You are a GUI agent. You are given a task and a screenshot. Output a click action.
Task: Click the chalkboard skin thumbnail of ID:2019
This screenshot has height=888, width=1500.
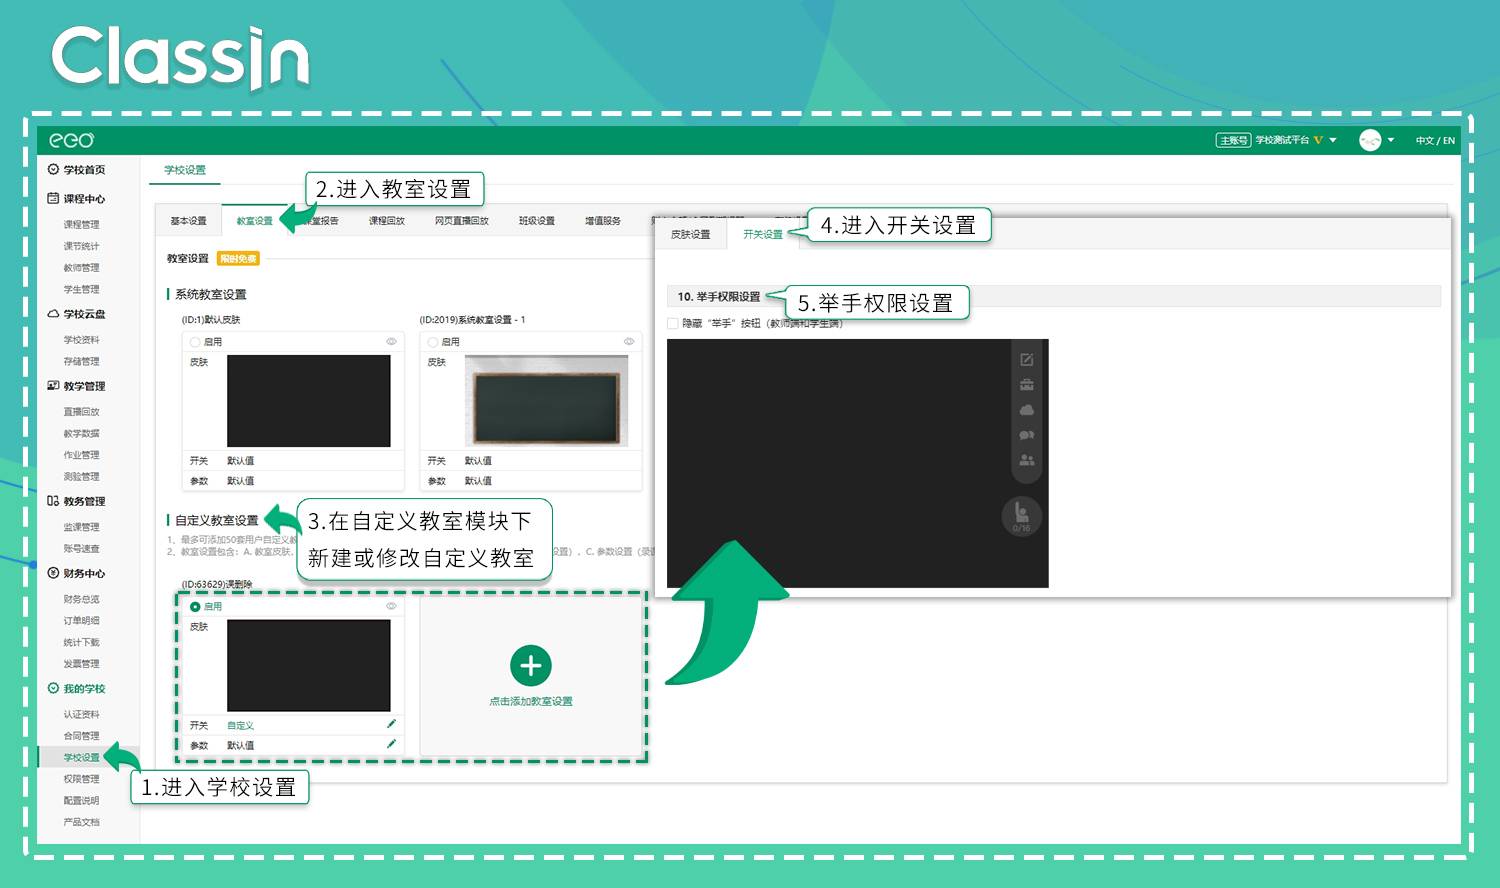click(547, 401)
